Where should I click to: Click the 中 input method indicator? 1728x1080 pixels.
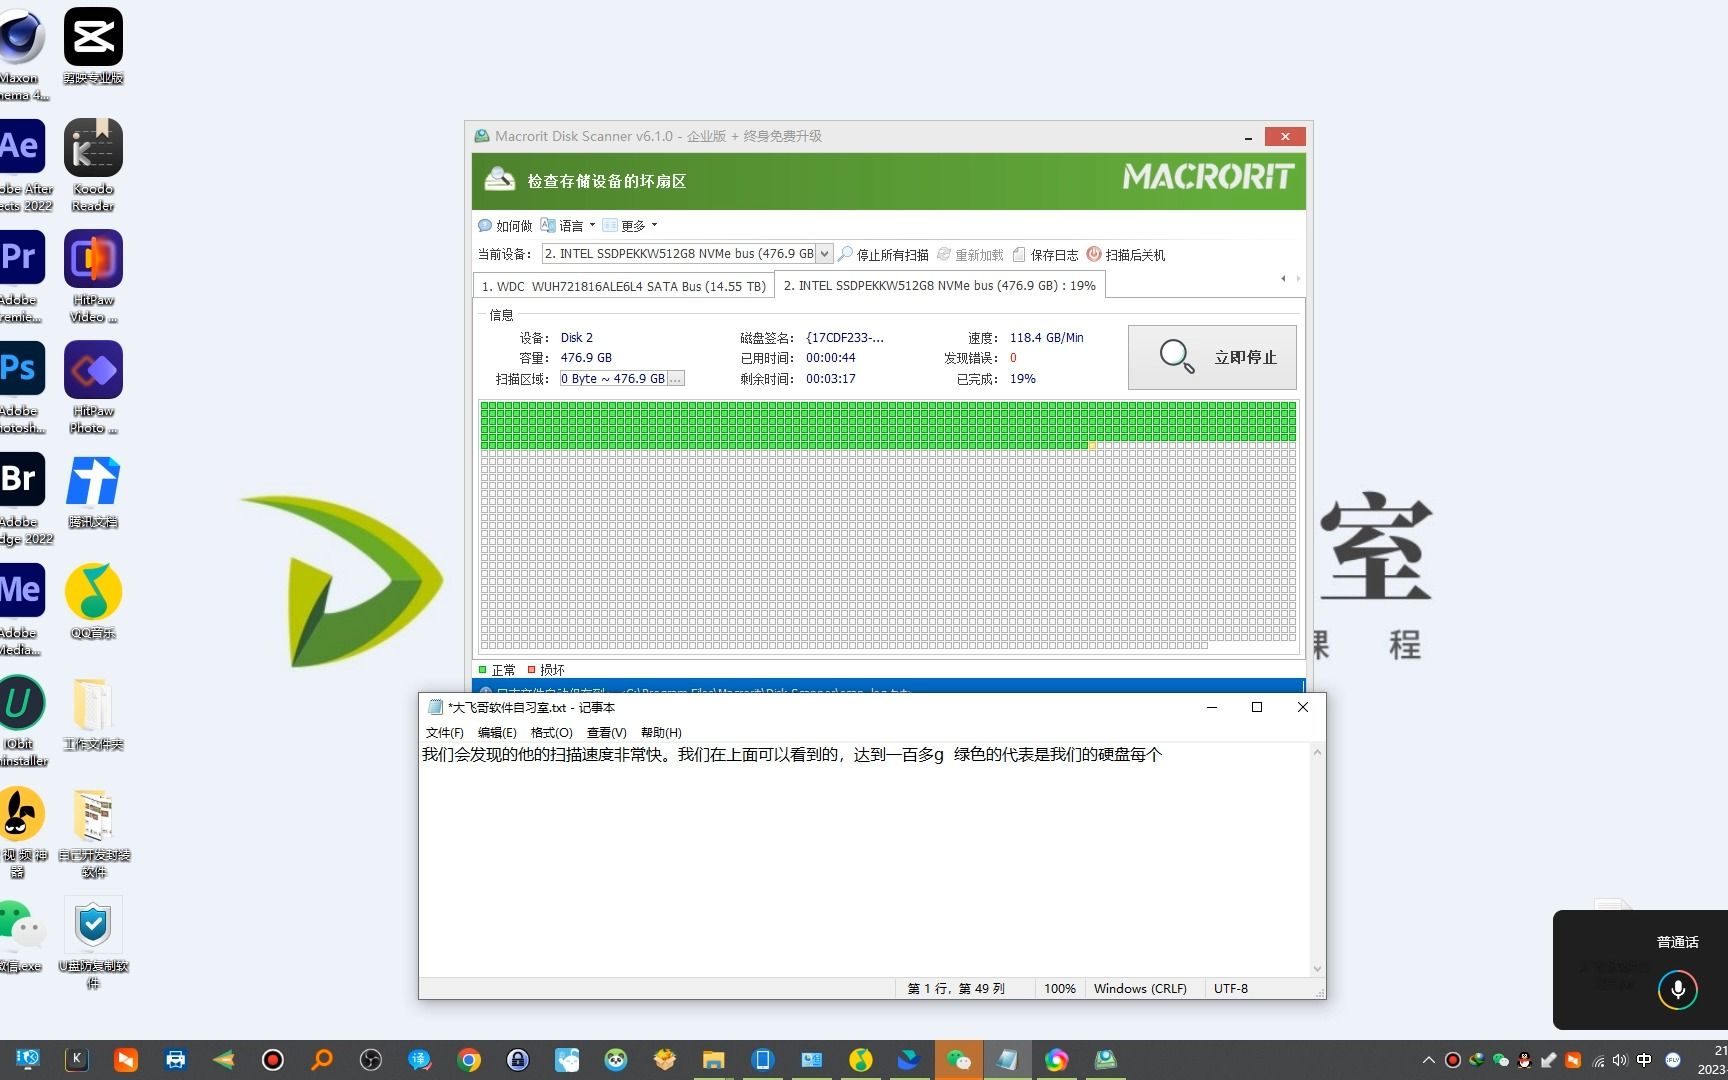tap(1644, 1060)
